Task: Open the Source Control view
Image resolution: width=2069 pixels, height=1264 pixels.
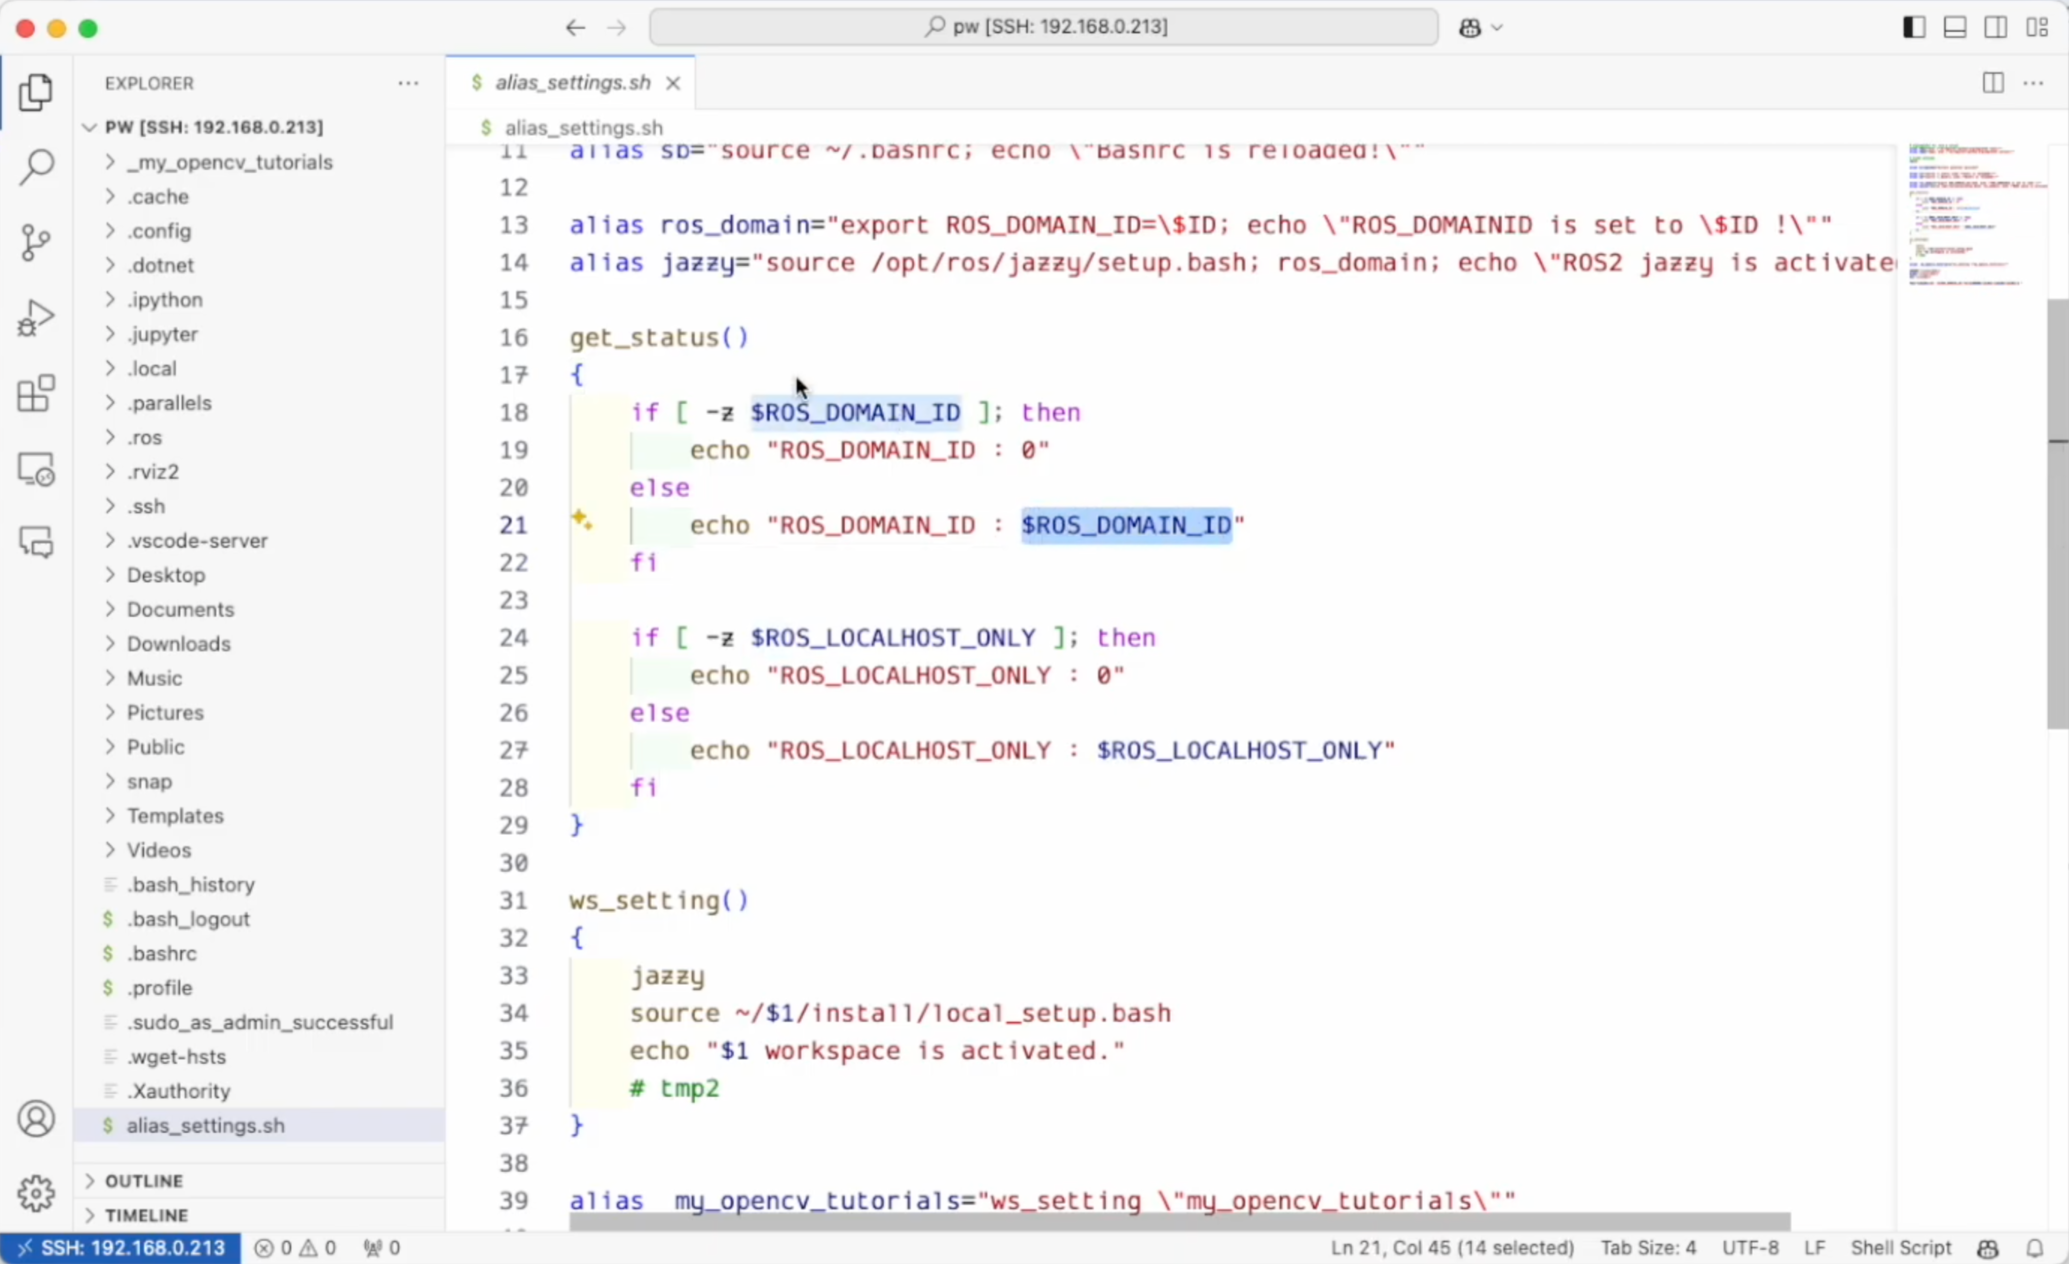Action: pos(36,243)
